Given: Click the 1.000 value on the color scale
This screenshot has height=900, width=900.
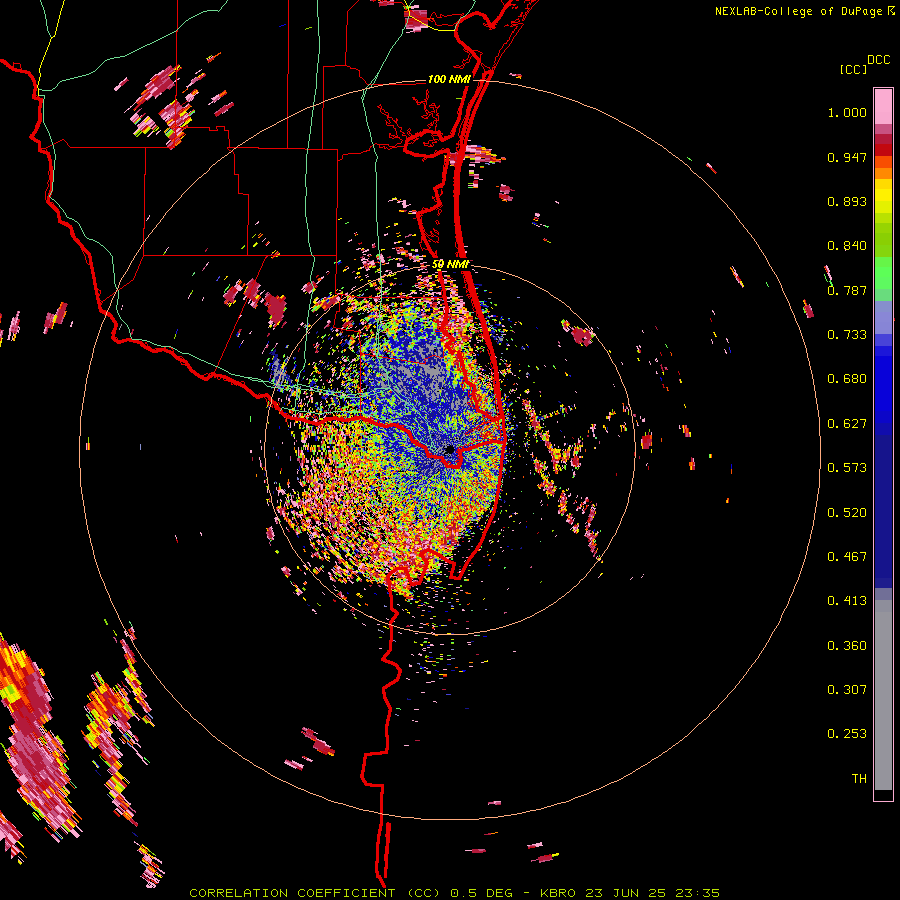Looking at the screenshot, I should point(847,112).
